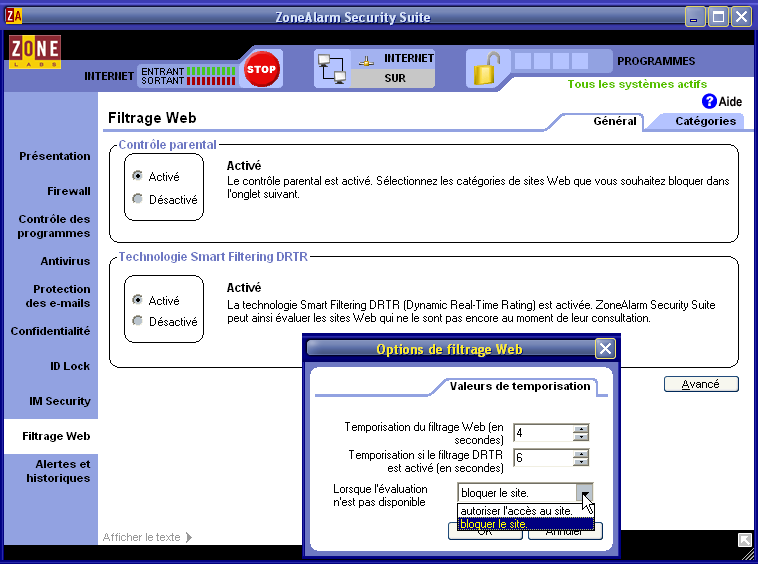Click the corner arrow icon at bottom right
758x564 pixels.
point(744,540)
